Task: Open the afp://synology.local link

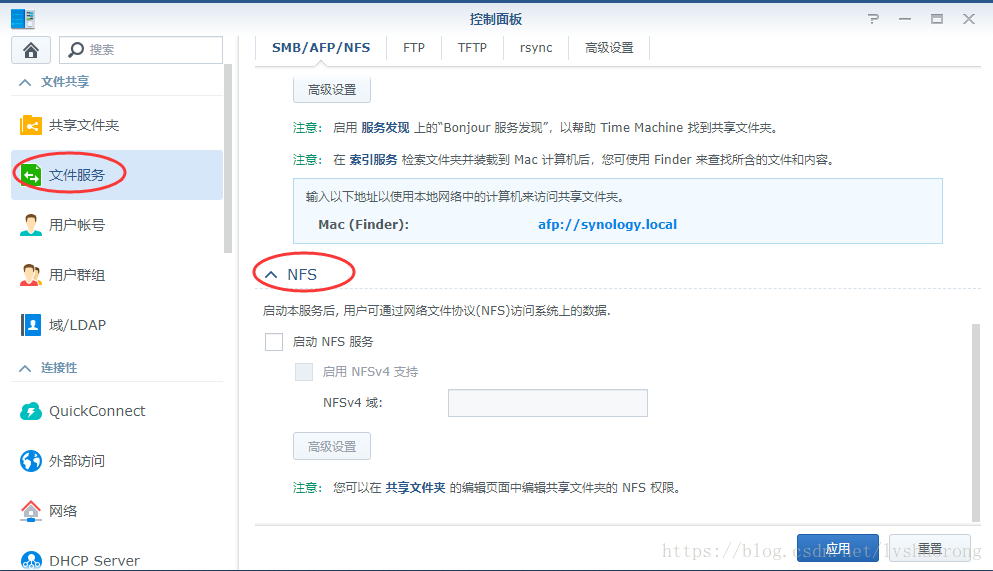Action: coord(607,225)
